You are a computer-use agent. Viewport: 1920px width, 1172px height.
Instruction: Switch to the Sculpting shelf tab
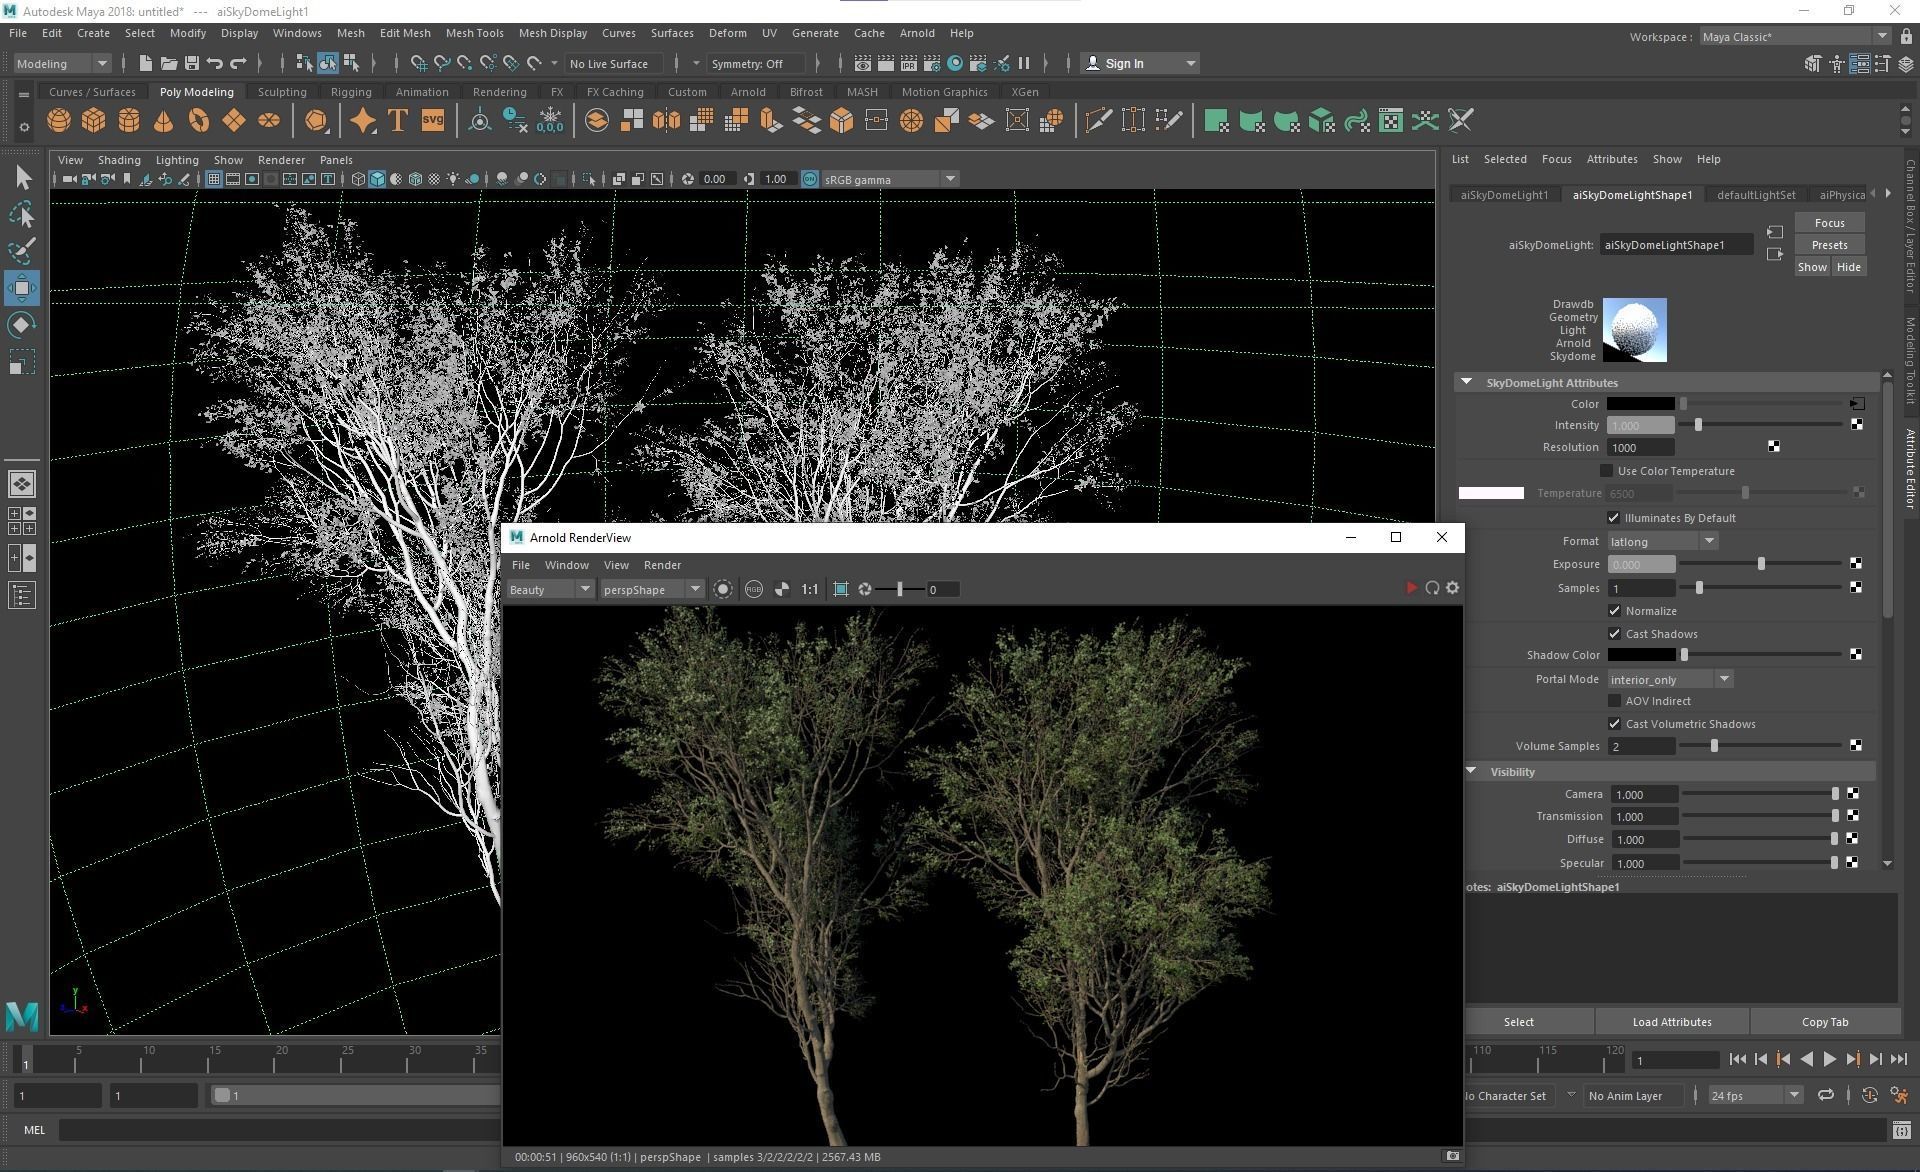click(282, 92)
